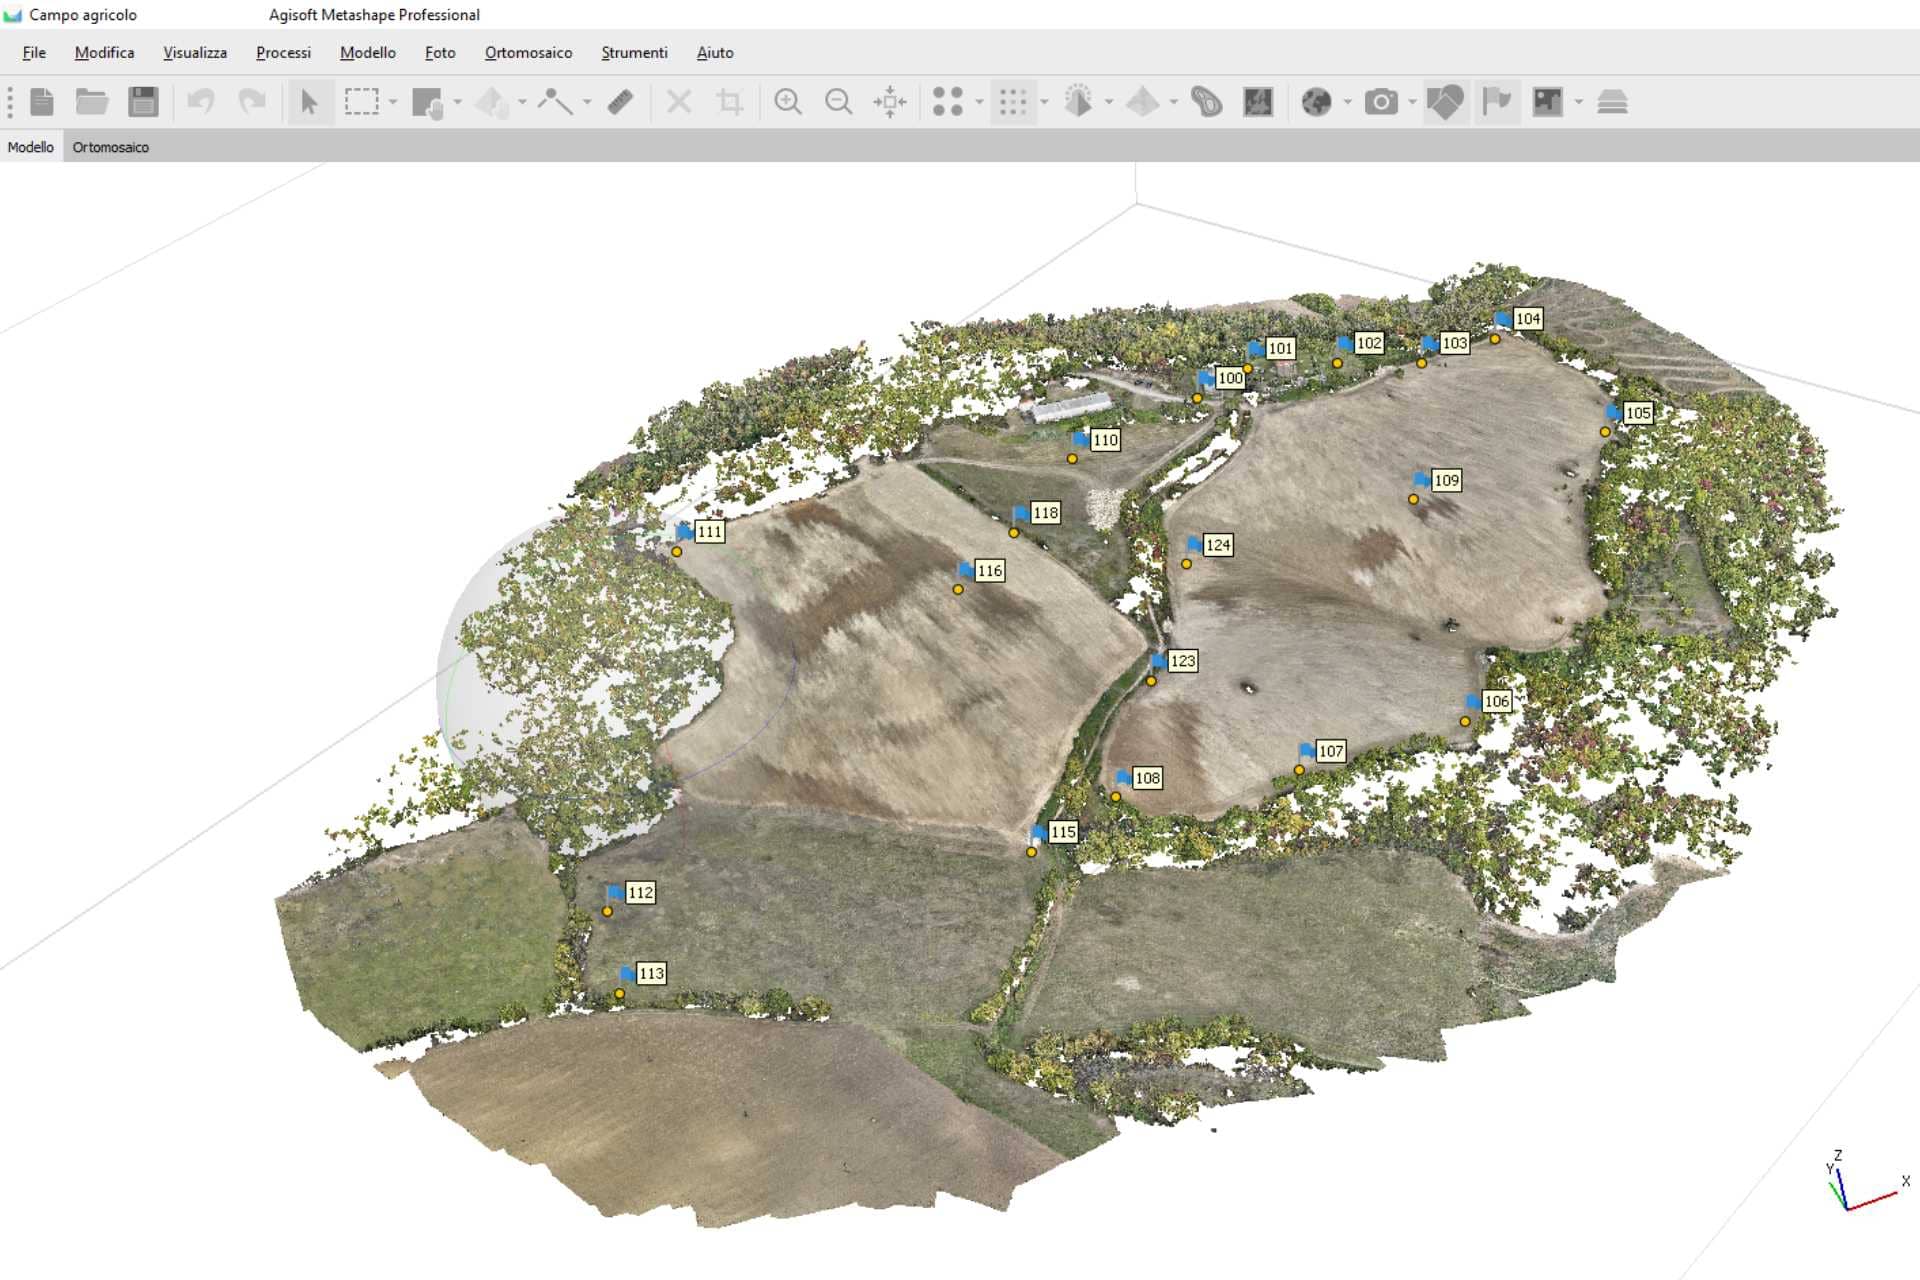The width and height of the screenshot is (1920, 1280).
Task: Click the Open project folder icon
Action: [x=92, y=102]
